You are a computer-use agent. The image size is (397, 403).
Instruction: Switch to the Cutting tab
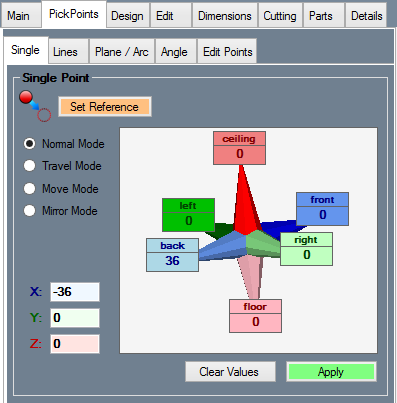tap(280, 16)
